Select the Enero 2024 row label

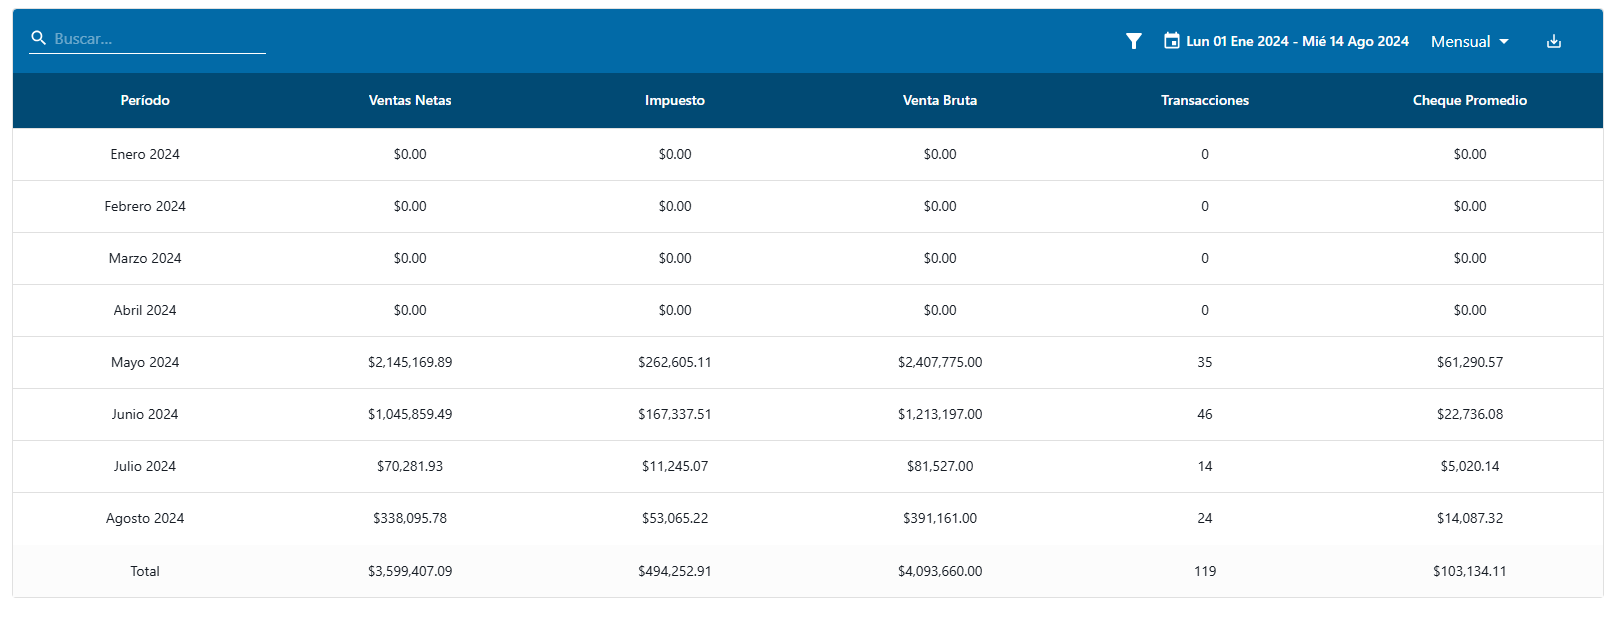[x=145, y=154]
